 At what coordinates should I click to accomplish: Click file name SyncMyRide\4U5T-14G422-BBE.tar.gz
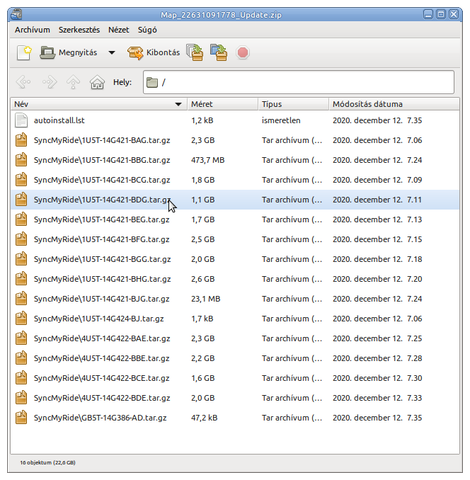(x=102, y=359)
